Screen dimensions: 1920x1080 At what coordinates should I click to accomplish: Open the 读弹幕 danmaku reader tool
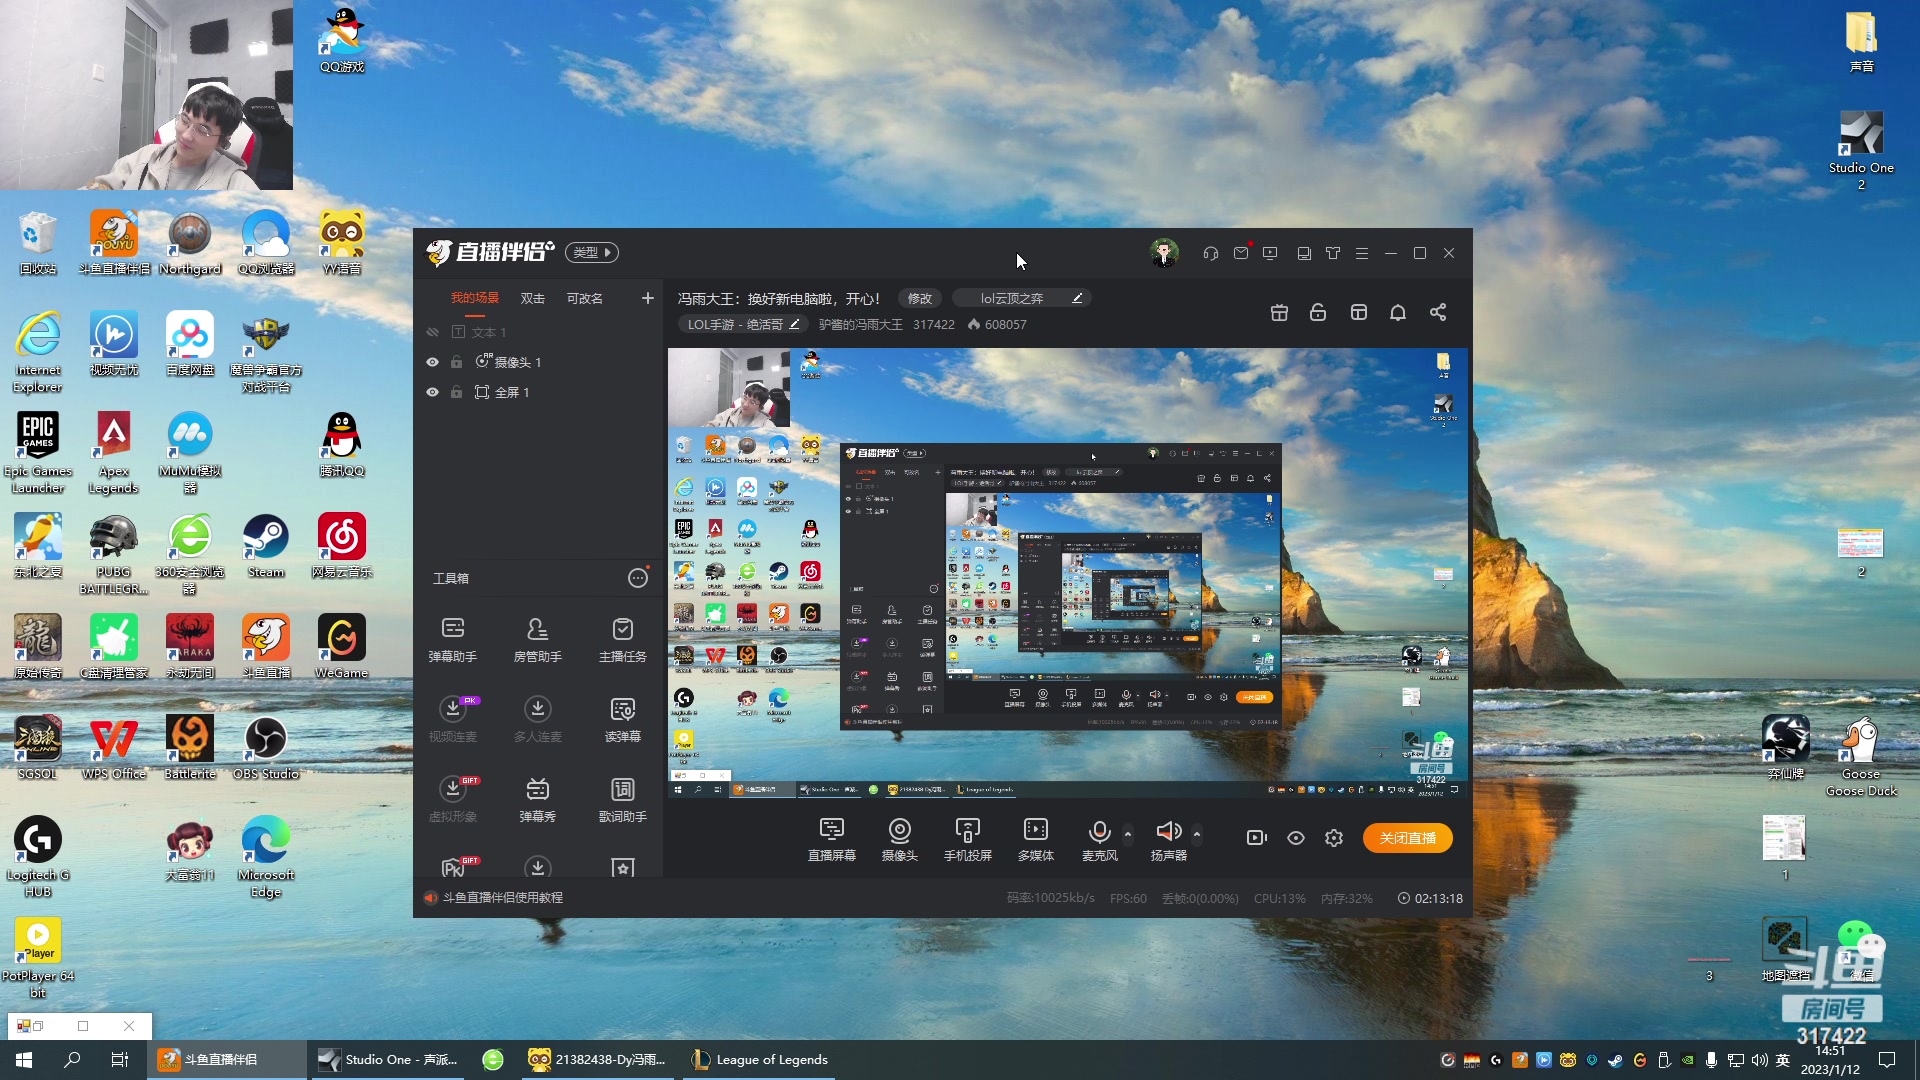click(622, 719)
